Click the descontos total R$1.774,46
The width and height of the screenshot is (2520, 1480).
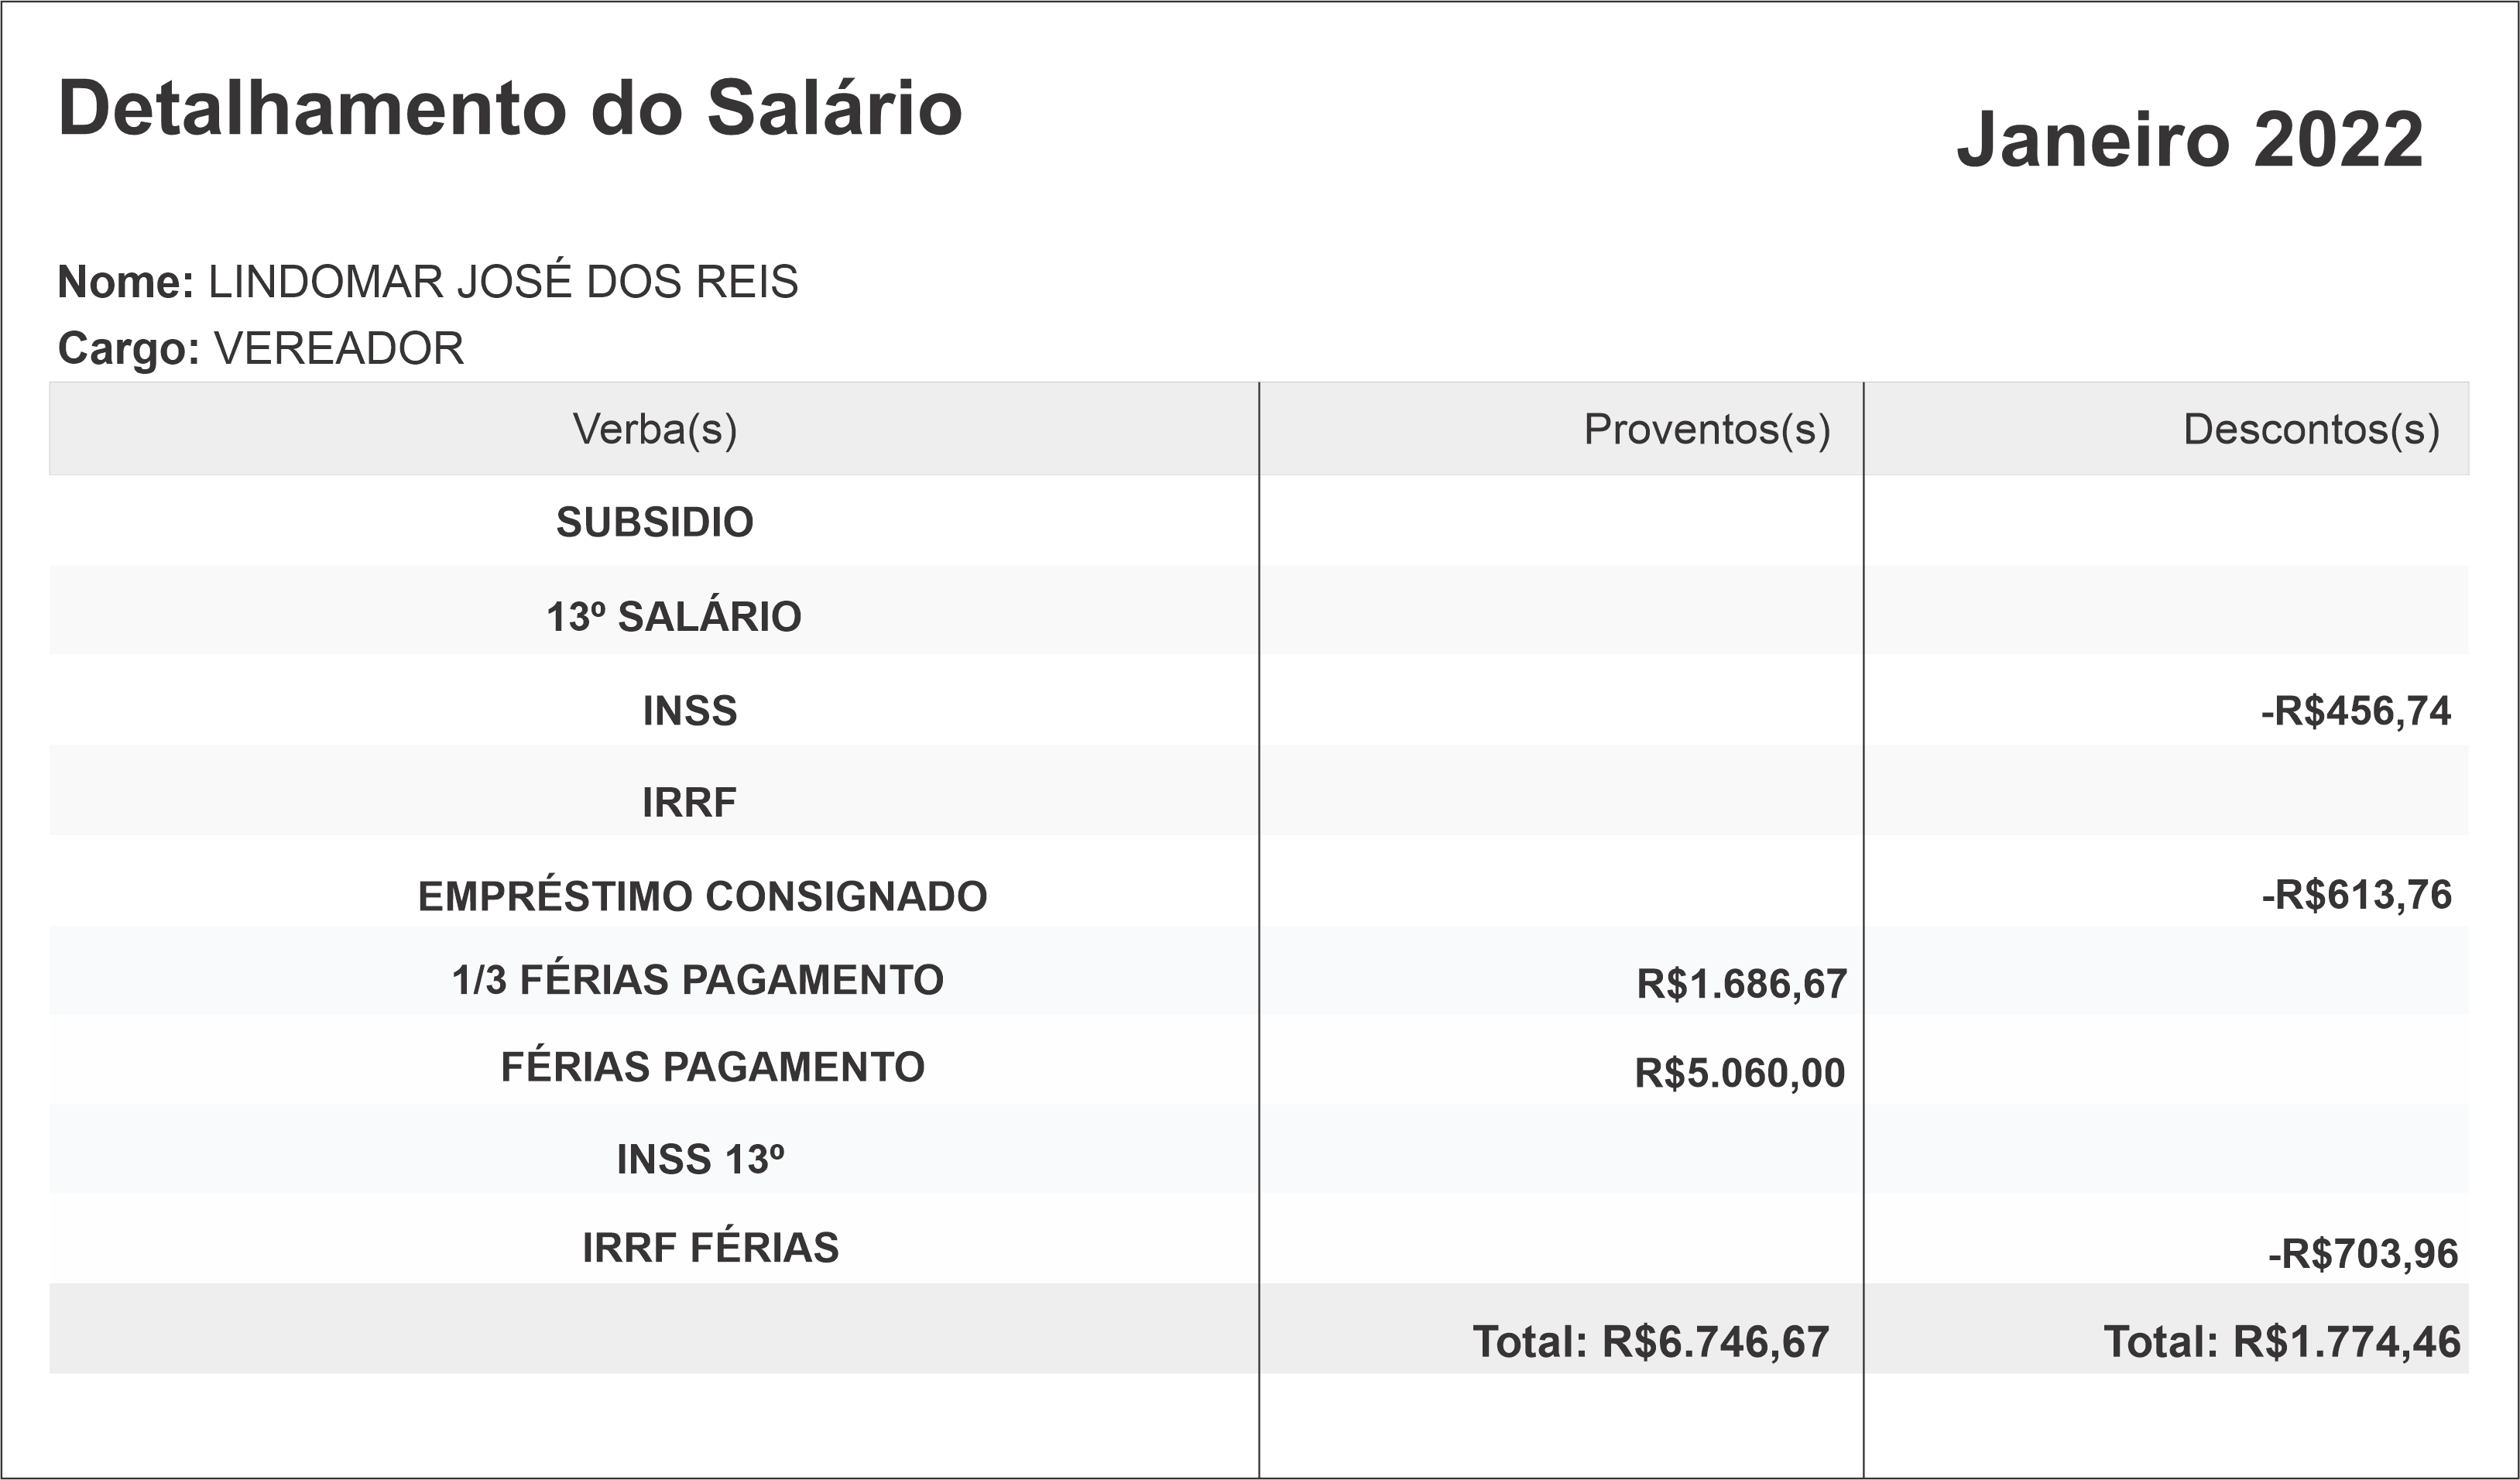tap(2281, 1342)
